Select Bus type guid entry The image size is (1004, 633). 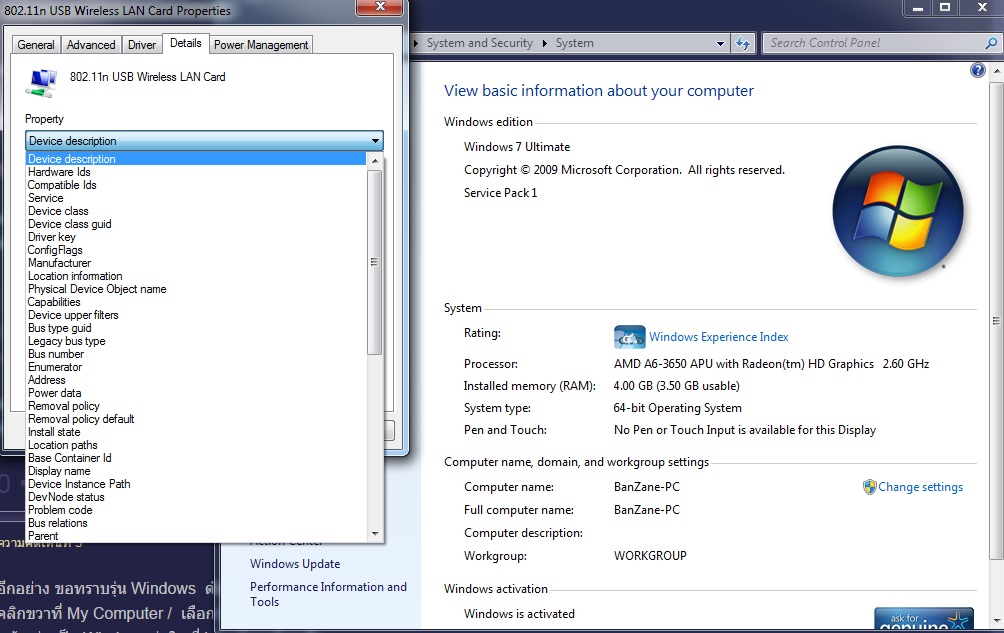pyautogui.click(x=196, y=328)
